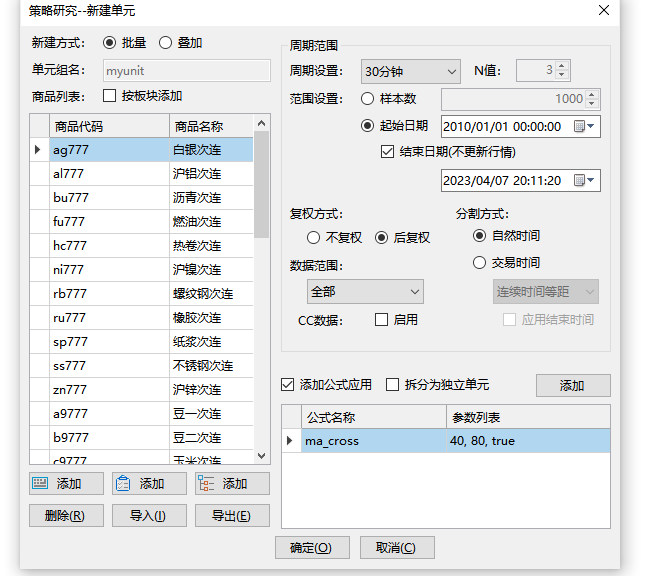655x576 pixels.
Task: Choose the 不复权 adjustment option
Action: 314,238
